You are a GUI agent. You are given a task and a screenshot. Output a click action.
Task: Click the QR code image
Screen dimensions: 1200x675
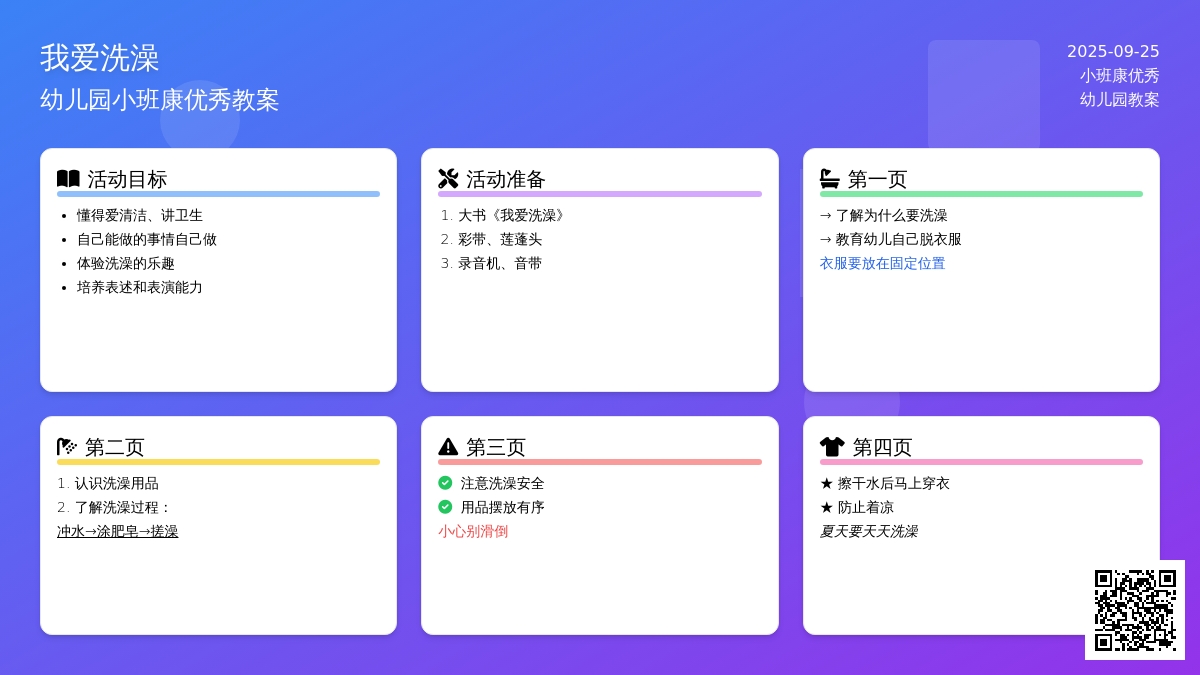tap(1135, 610)
